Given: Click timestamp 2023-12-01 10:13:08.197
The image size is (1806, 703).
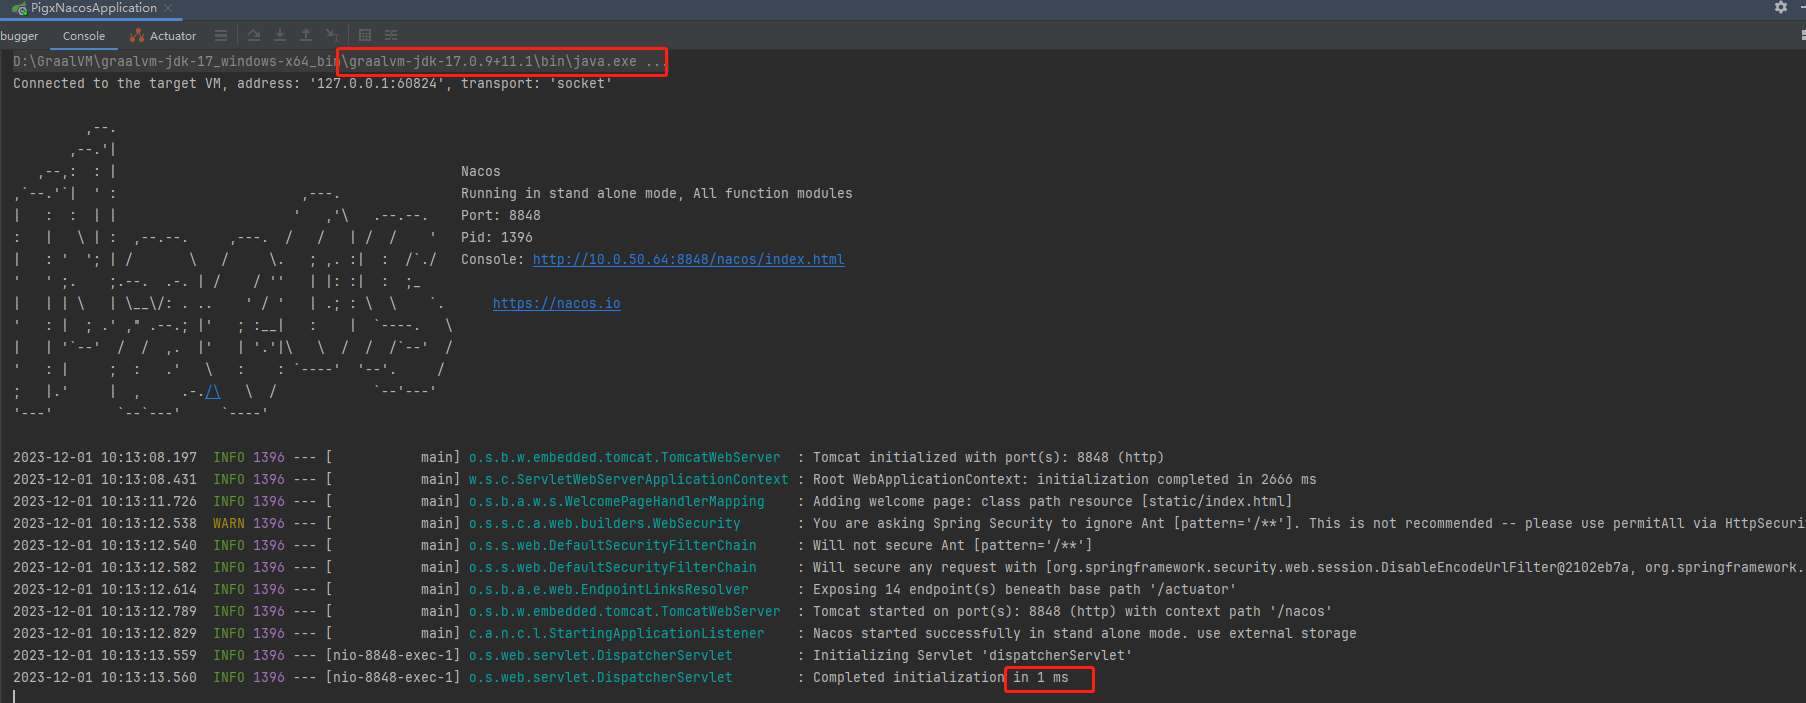Looking at the screenshot, I should coord(104,458).
